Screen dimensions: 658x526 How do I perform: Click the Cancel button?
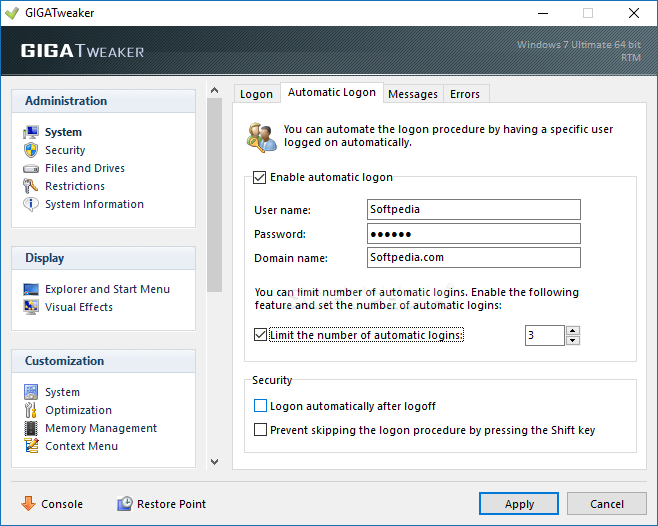(607, 504)
